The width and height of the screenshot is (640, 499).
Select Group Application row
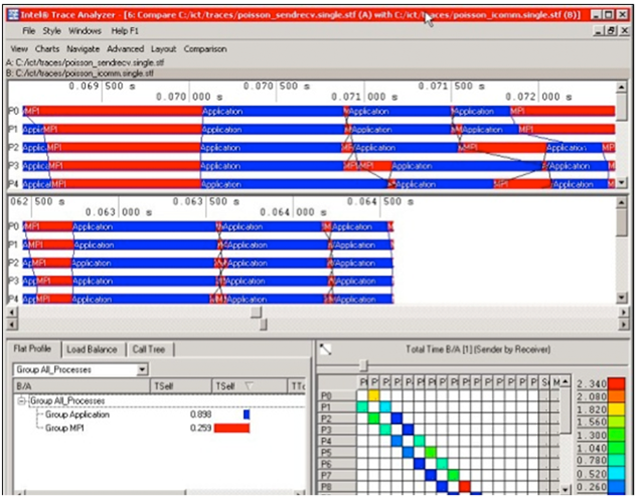click(78, 415)
